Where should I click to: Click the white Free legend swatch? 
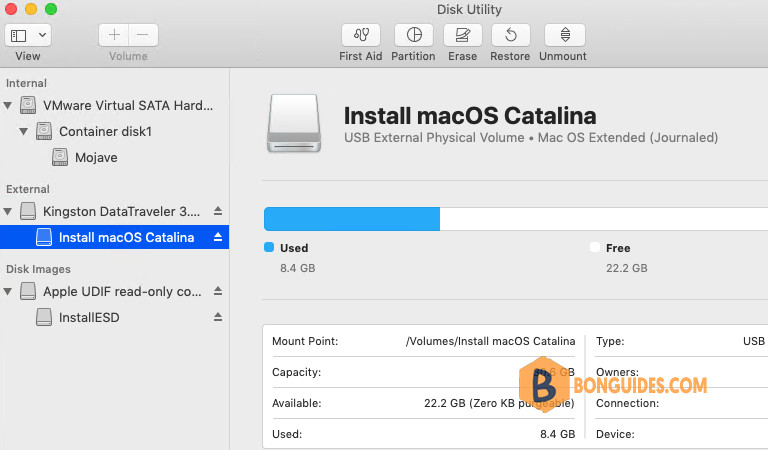click(x=595, y=247)
